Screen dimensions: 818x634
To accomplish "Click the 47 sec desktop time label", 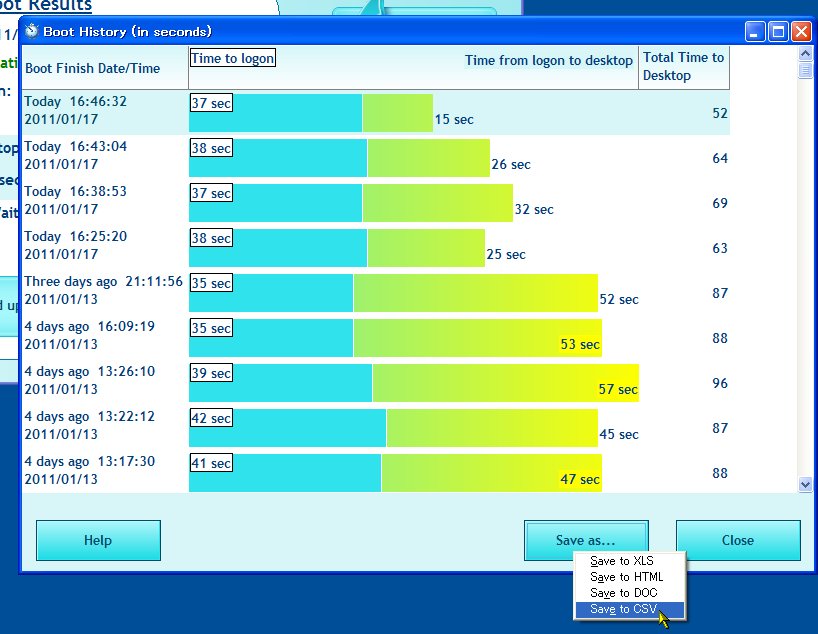I will tap(580, 479).
